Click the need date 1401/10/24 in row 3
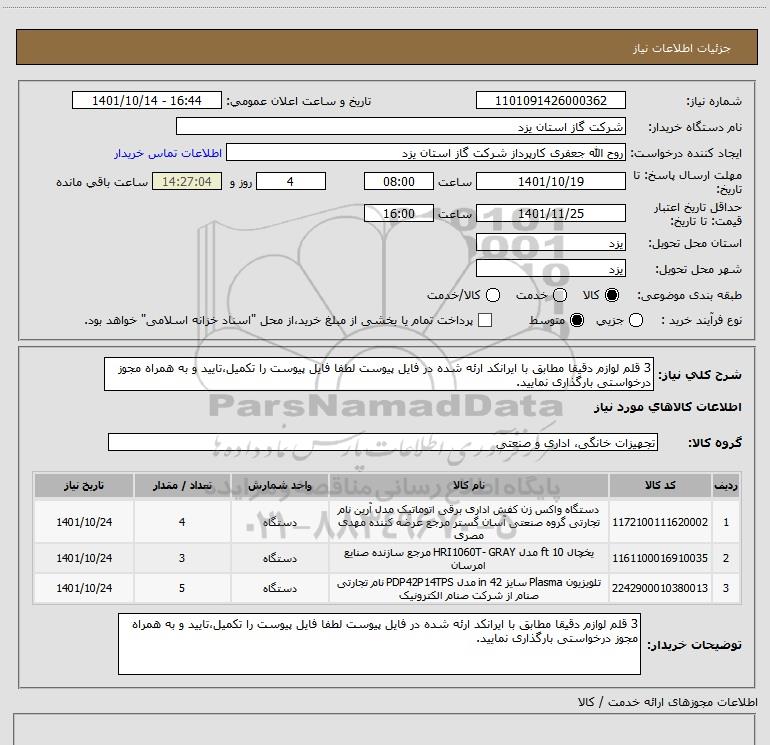The width and height of the screenshot is (770, 745). tap(84, 588)
